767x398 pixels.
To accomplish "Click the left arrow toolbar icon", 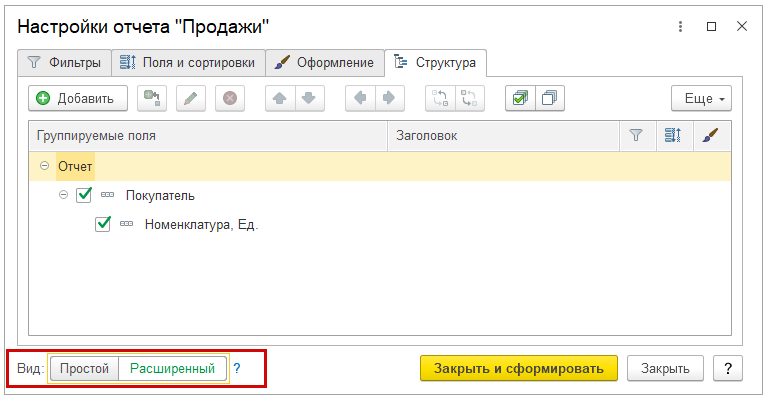I will coord(360,98).
